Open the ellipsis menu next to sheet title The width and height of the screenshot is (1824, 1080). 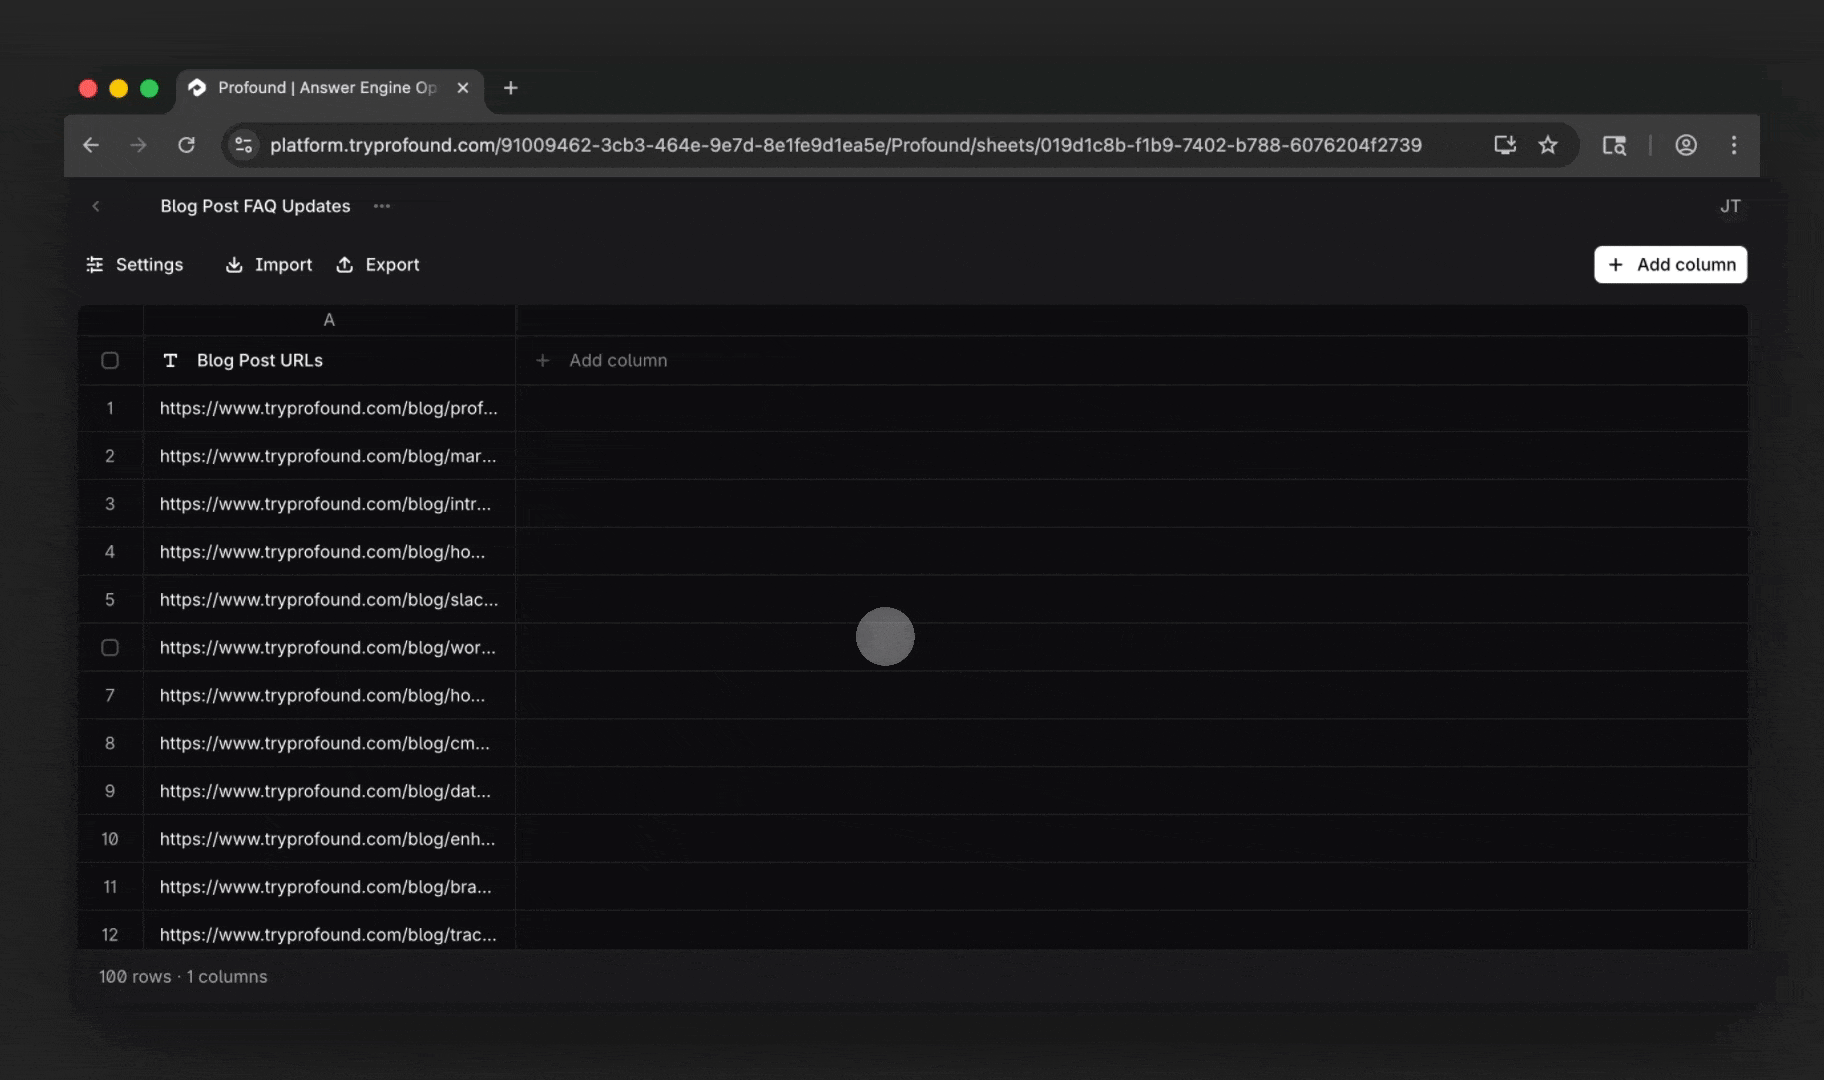382,206
